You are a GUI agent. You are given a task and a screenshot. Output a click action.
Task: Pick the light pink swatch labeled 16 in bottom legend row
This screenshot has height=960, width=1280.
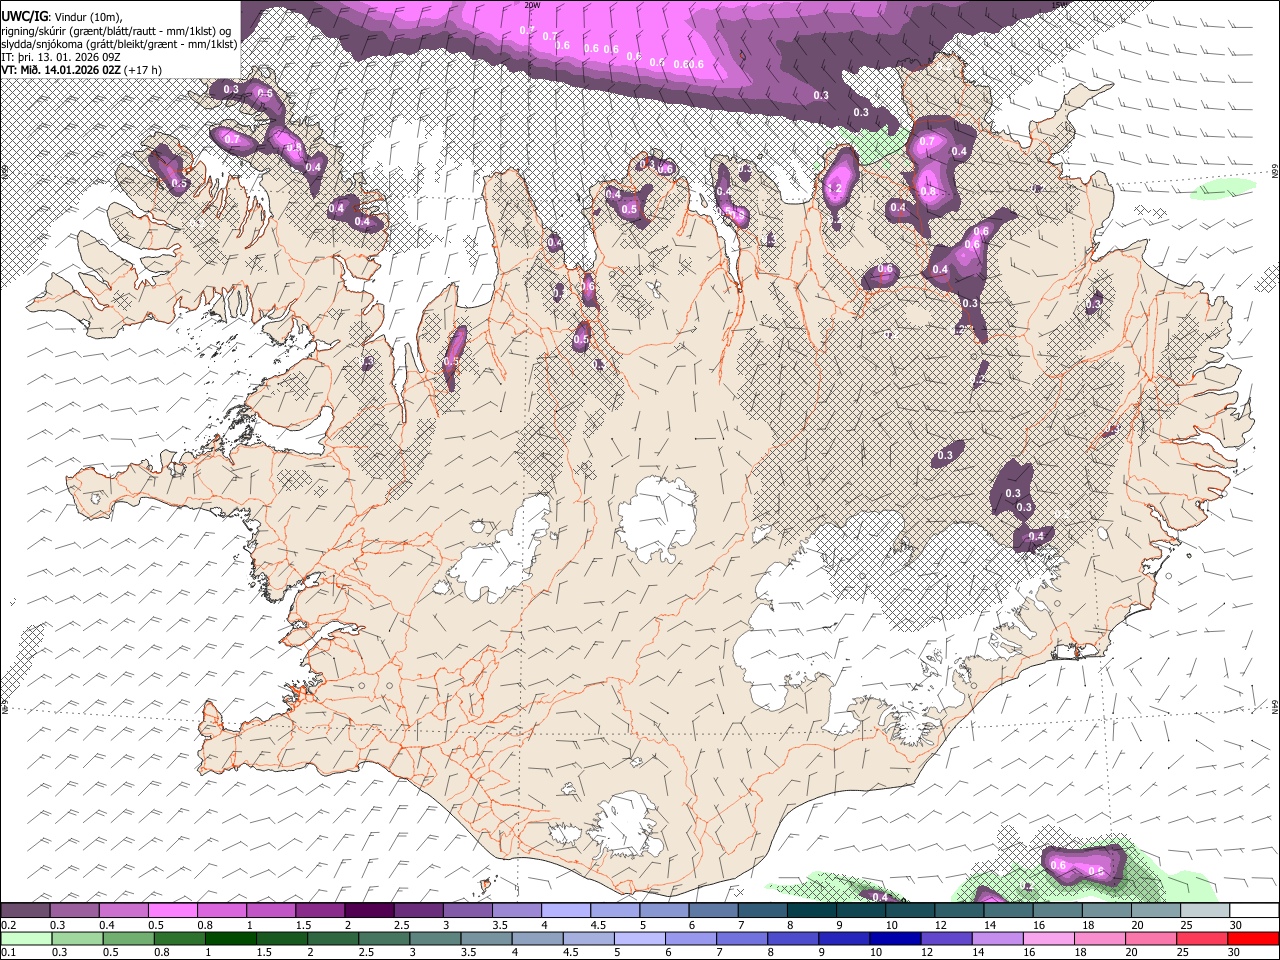point(1047,938)
